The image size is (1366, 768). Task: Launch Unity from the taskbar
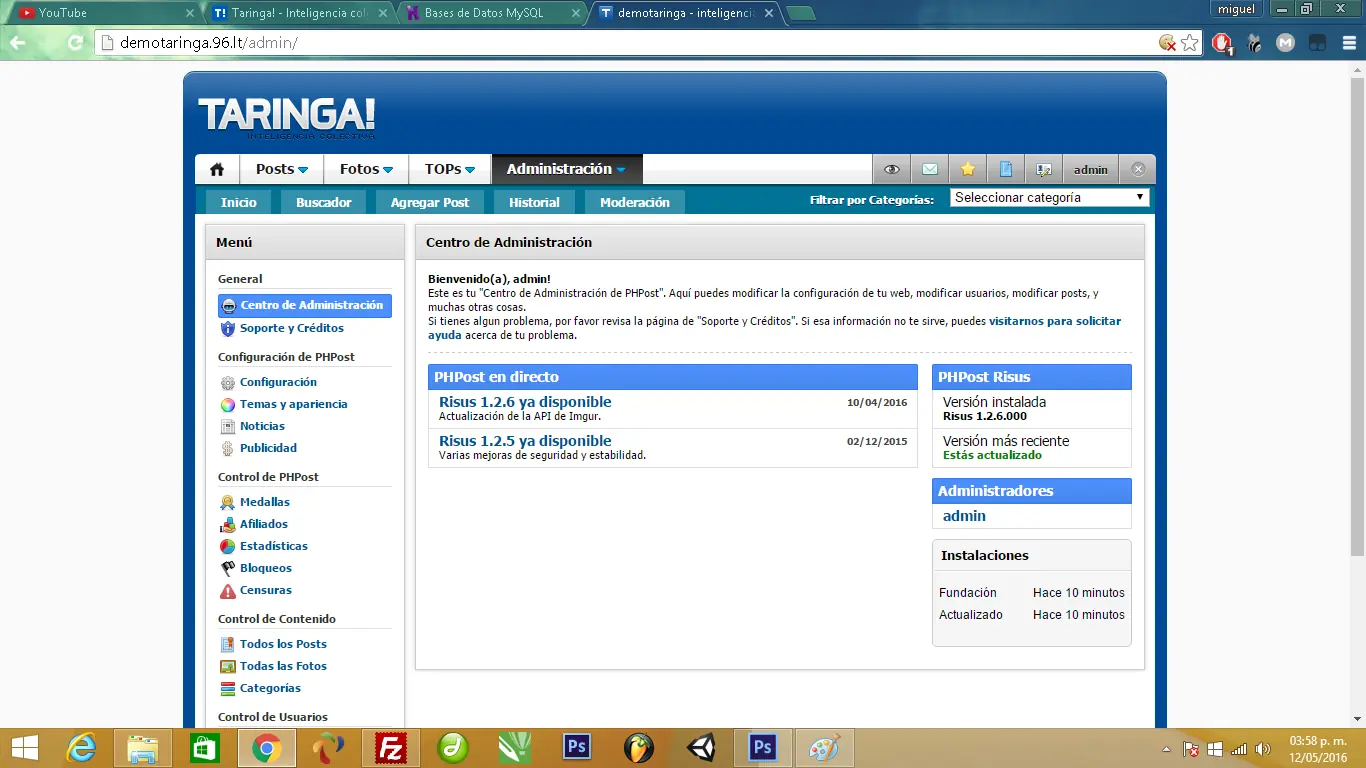(x=701, y=748)
